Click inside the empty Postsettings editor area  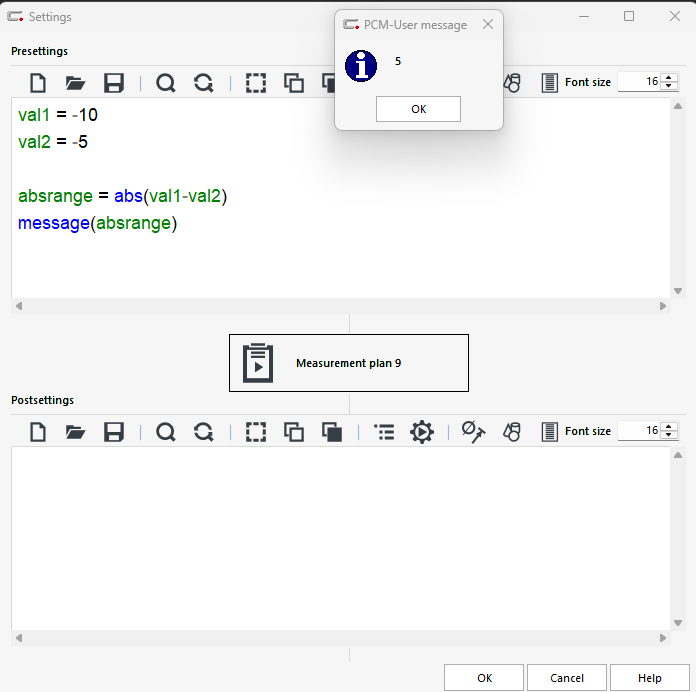[x=340, y=538]
